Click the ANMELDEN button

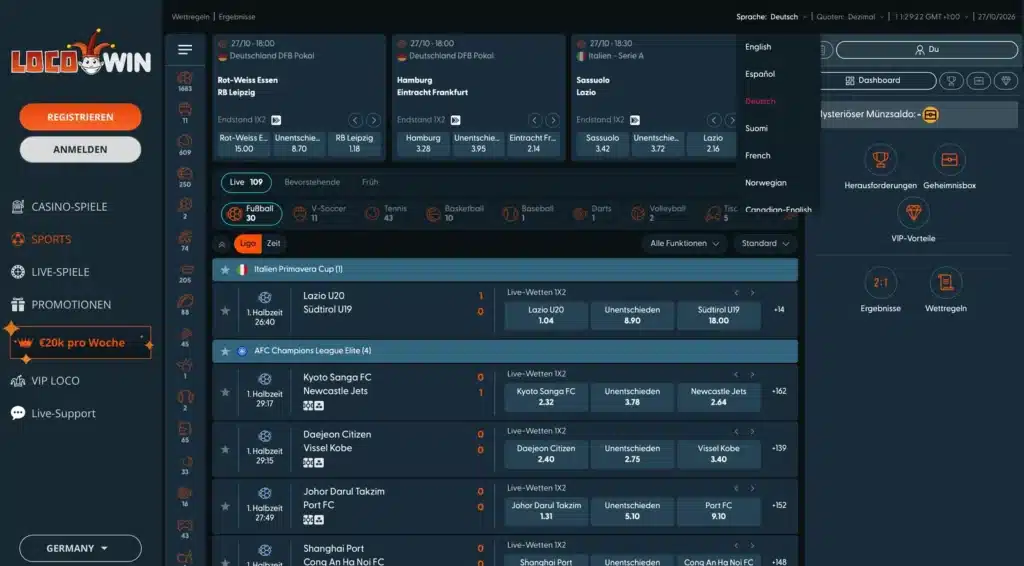[80, 149]
